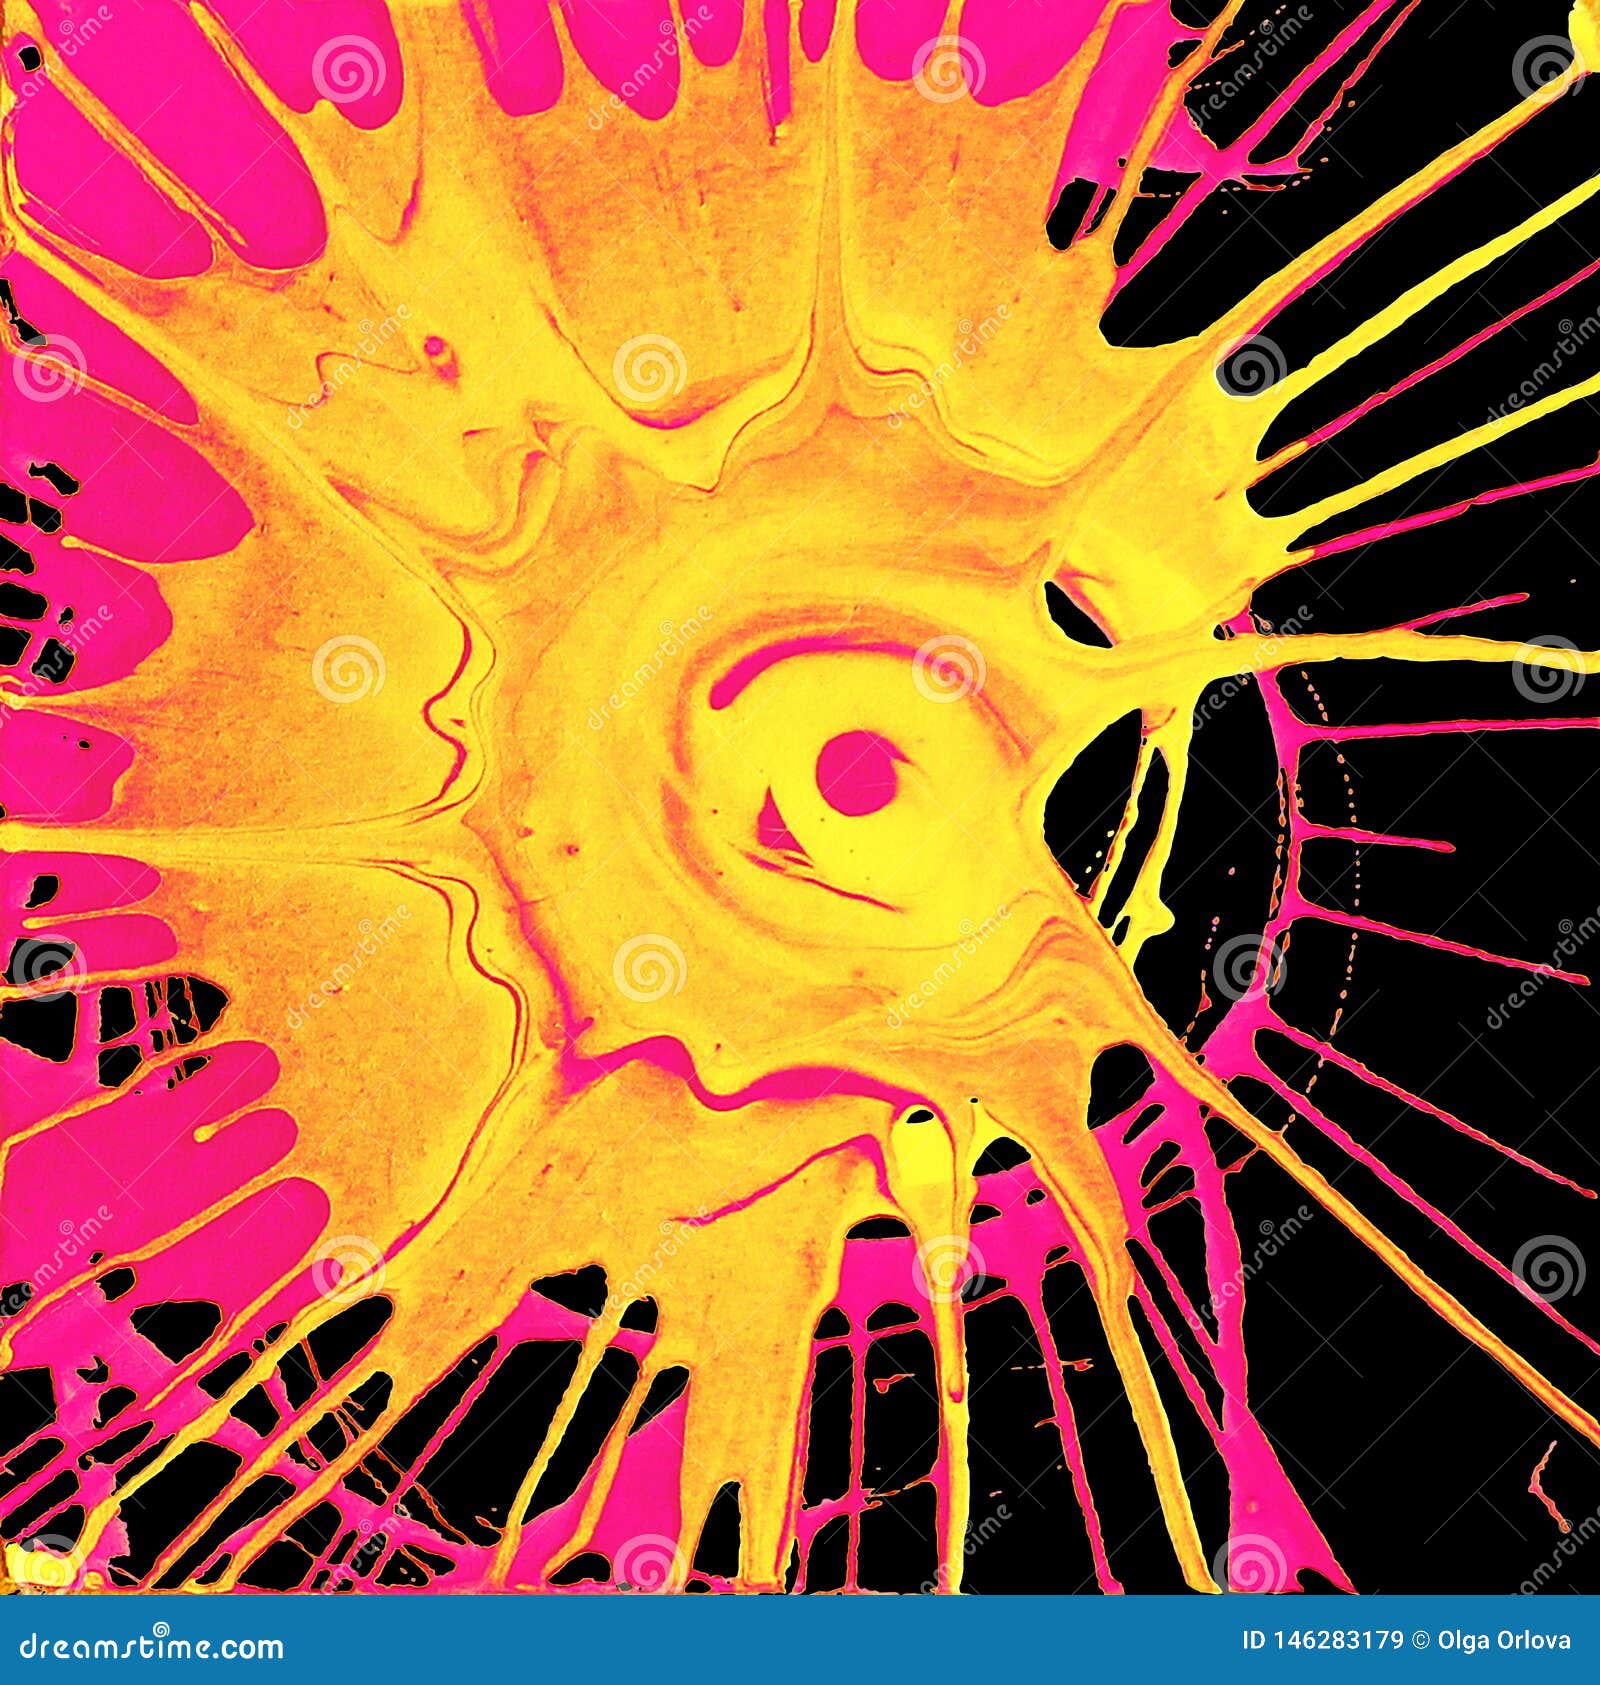
Task: Click the blue info bar below the image
Action: tap(800, 1647)
